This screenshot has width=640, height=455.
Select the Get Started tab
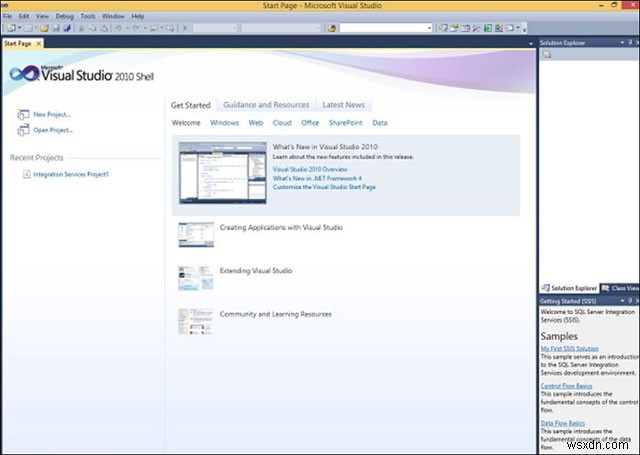tap(191, 105)
